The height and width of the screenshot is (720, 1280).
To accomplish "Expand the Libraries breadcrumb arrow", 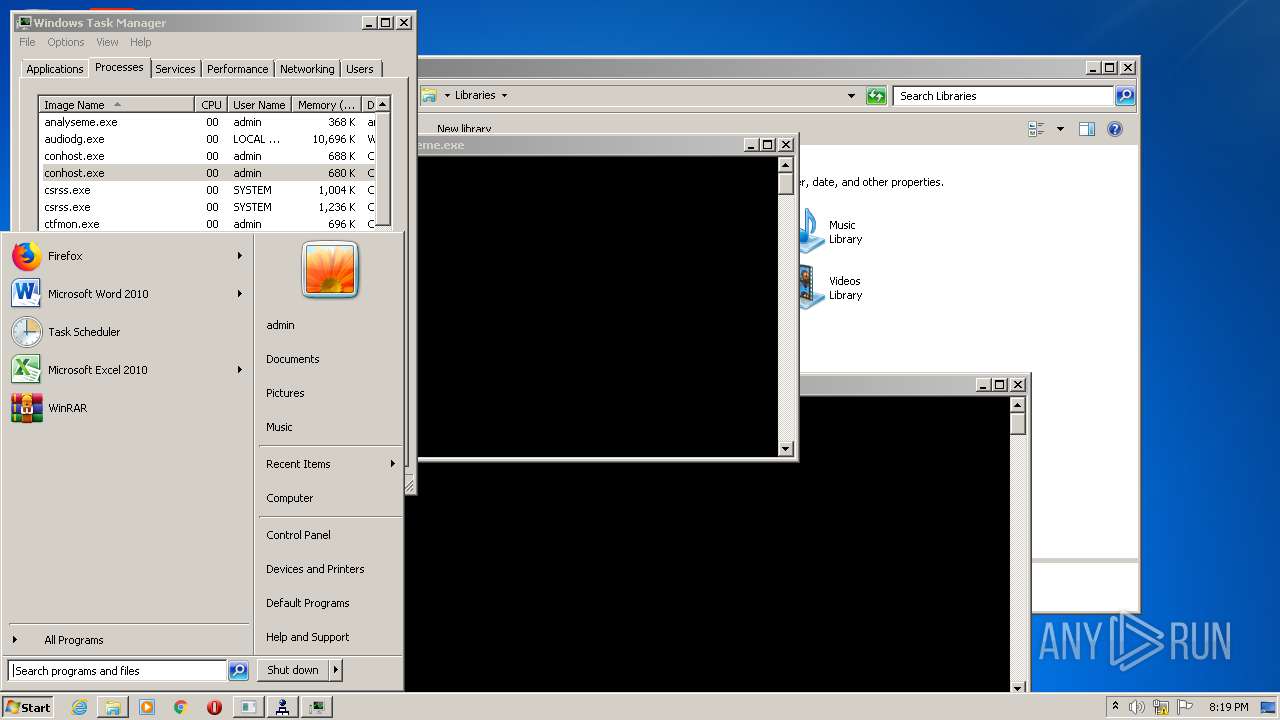I will (x=504, y=96).
